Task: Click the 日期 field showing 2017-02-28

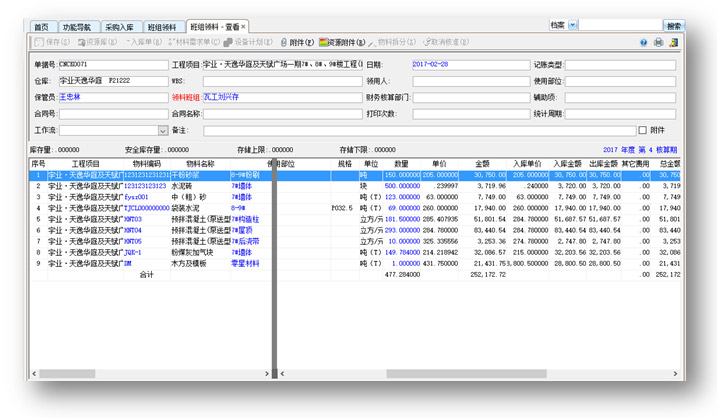Action: [471, 65]
